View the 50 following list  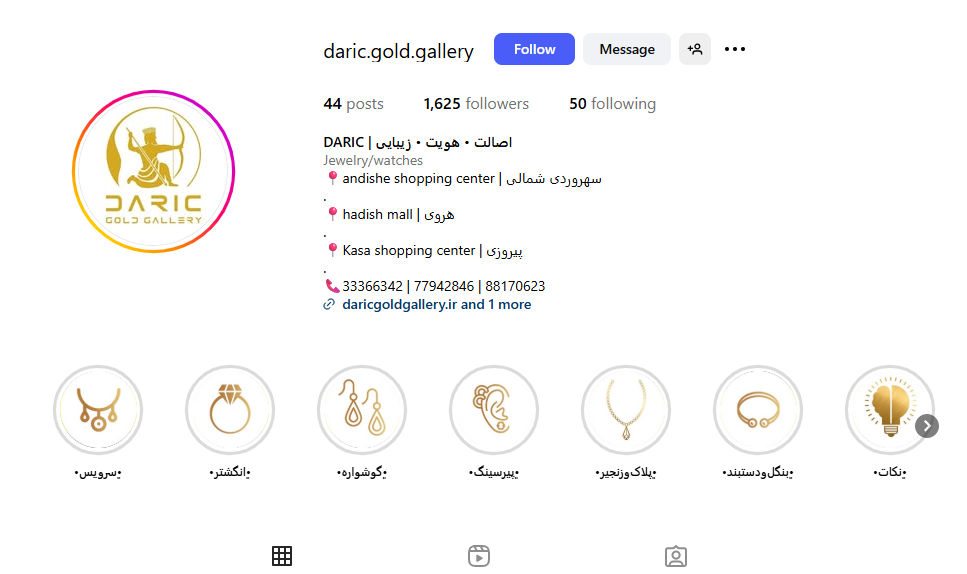coord(612,104)
